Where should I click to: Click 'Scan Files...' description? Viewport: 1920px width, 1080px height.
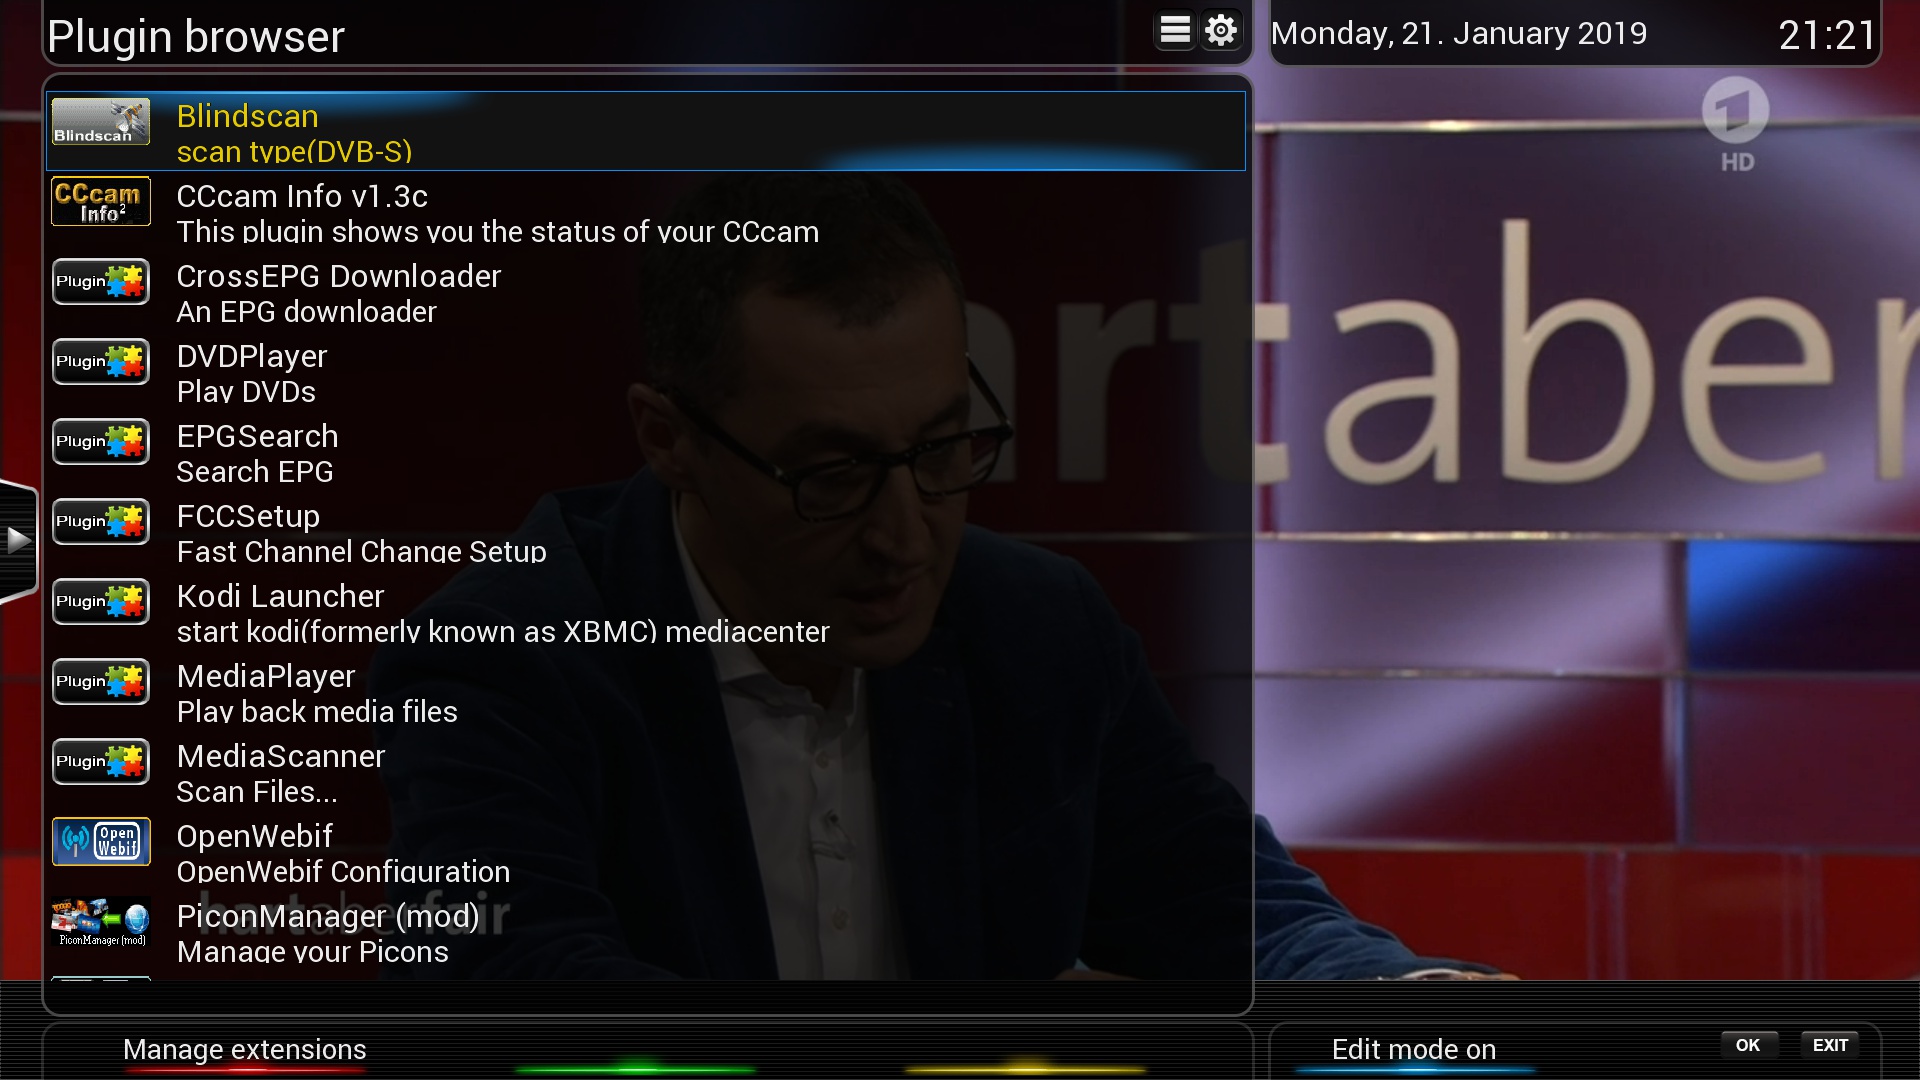click(257, 791)
